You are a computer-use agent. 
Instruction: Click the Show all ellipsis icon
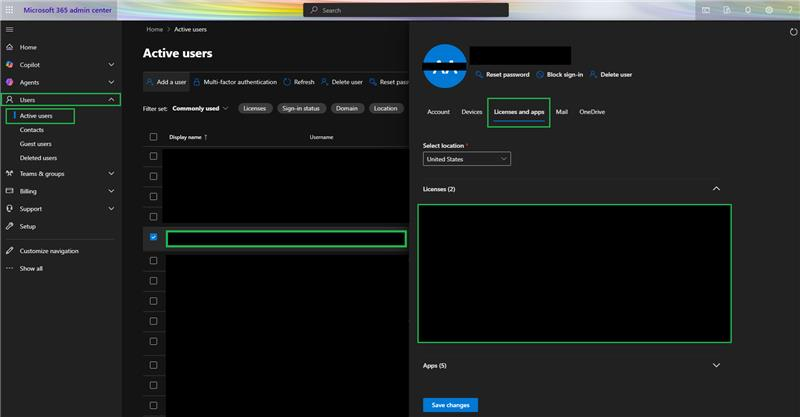[10, 268]
